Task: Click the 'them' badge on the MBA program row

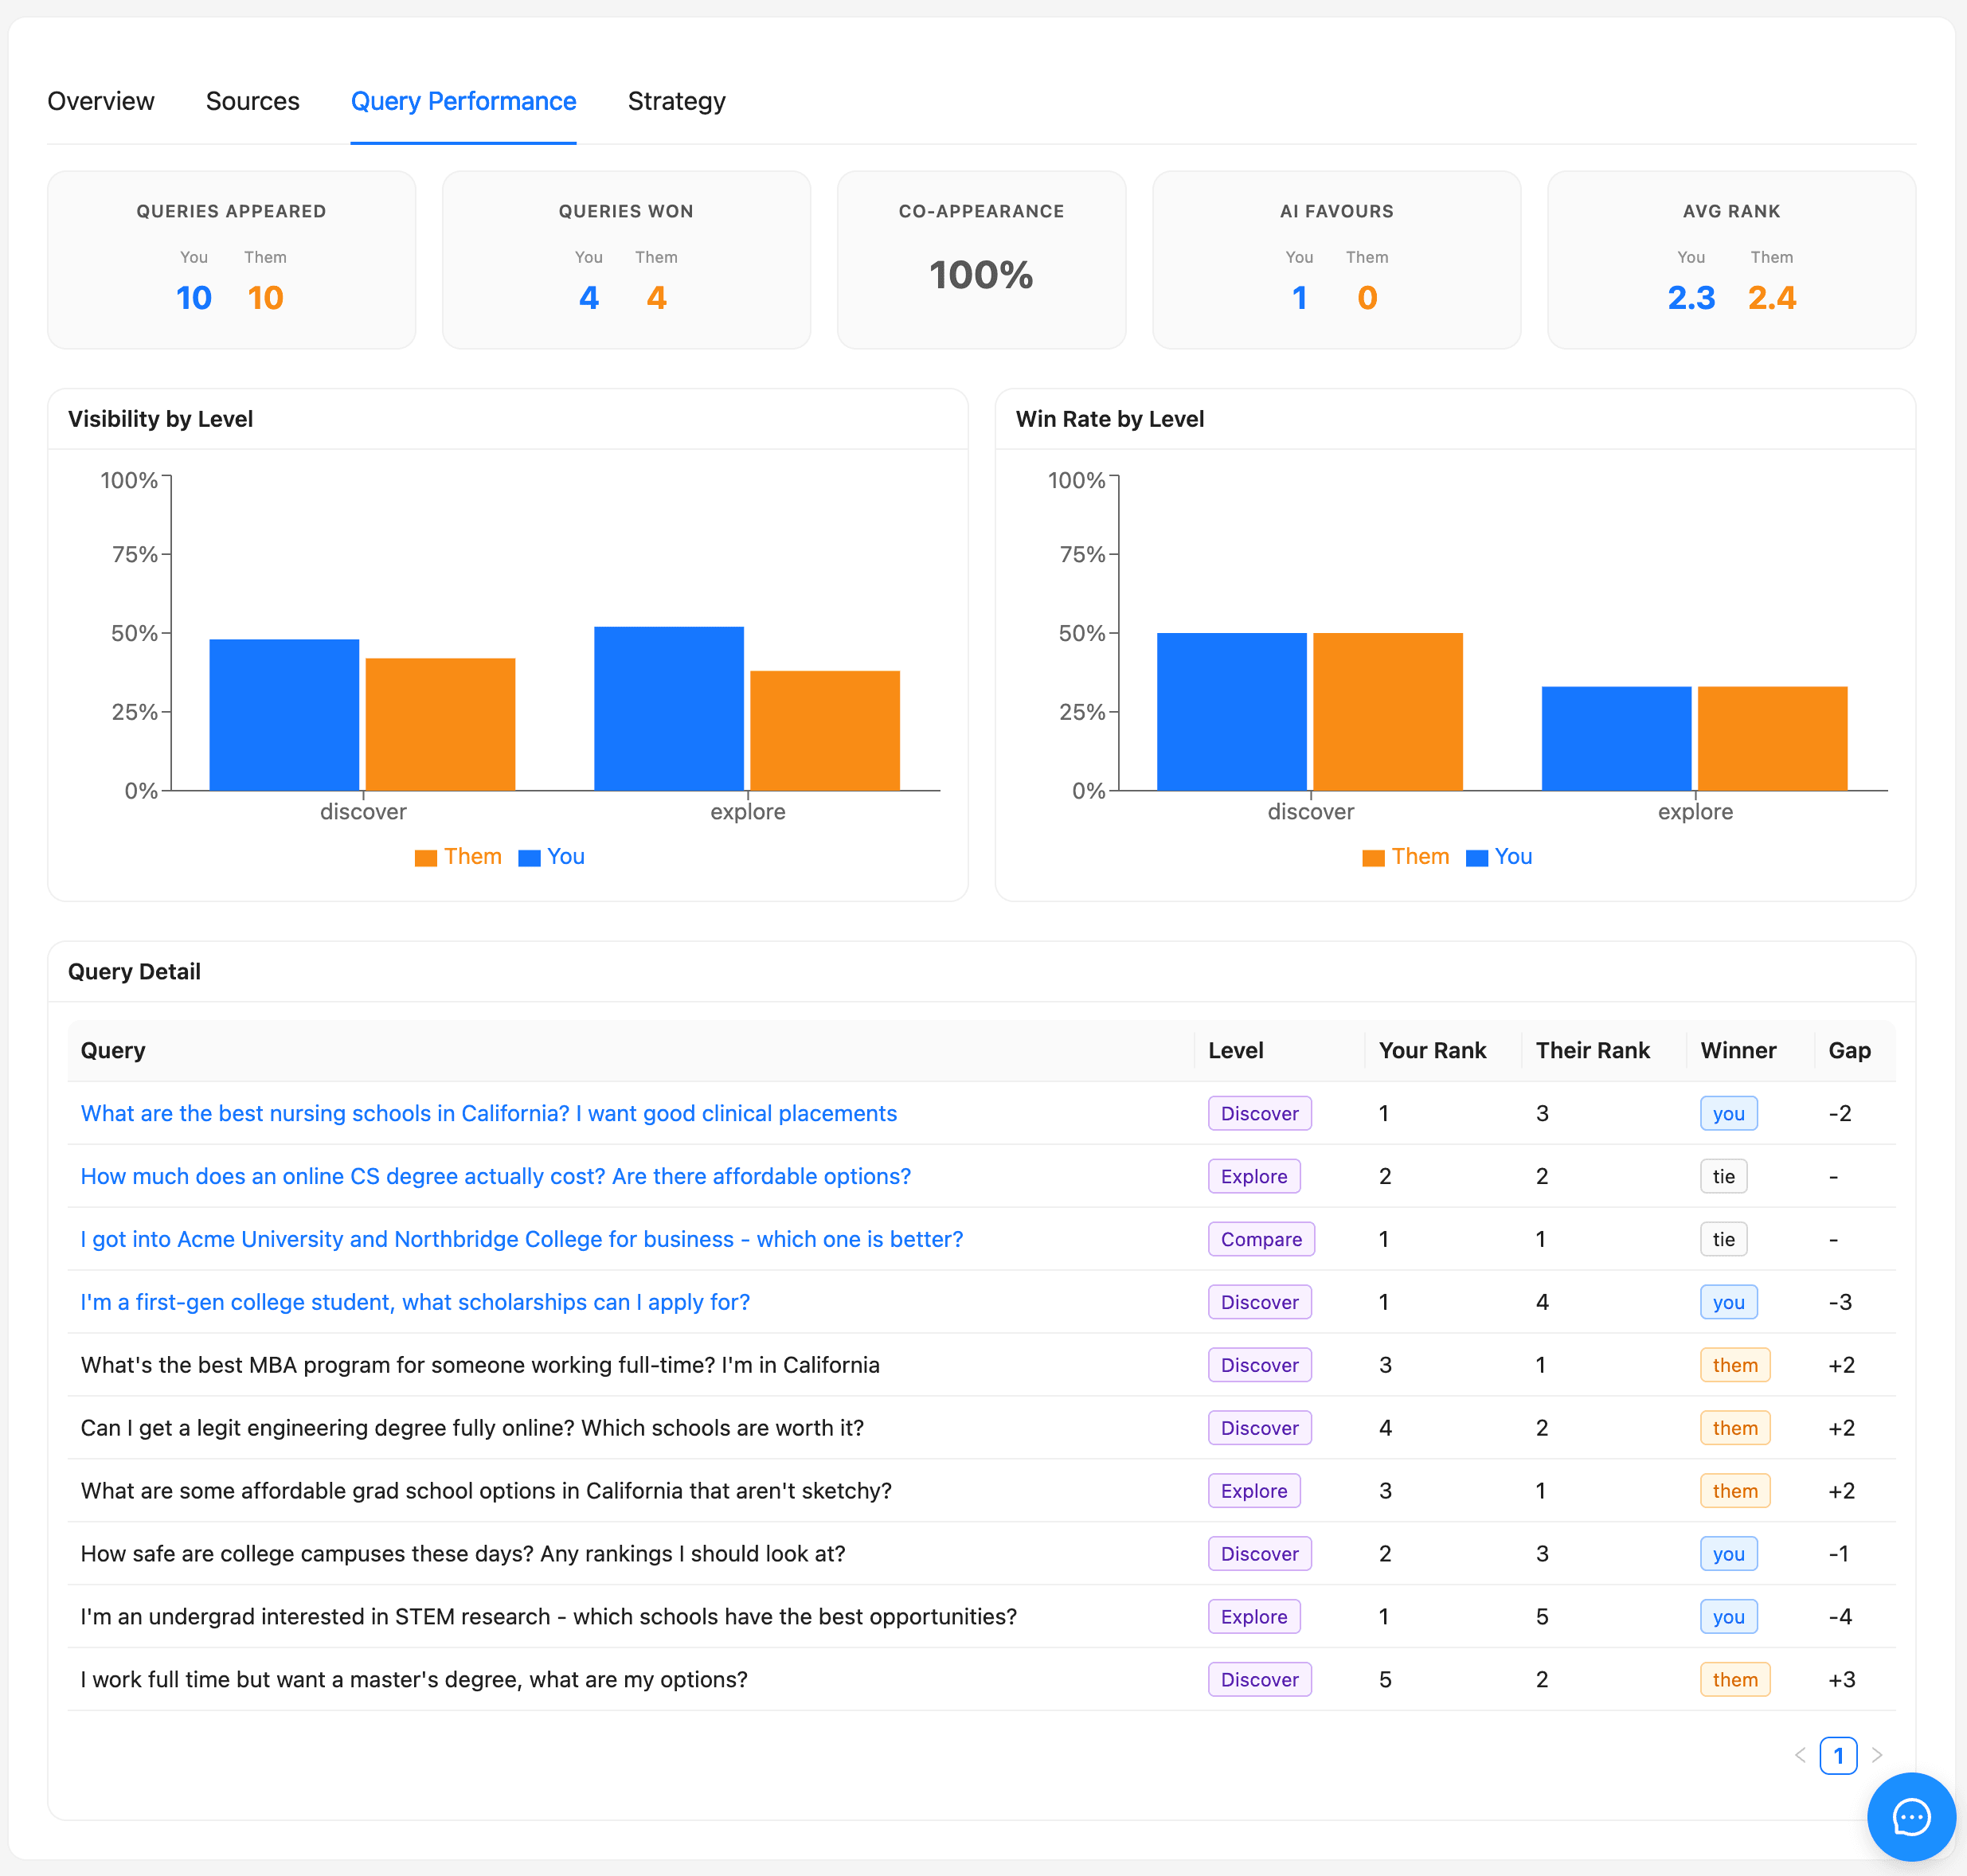Action: click(x=1735, y=1364)
